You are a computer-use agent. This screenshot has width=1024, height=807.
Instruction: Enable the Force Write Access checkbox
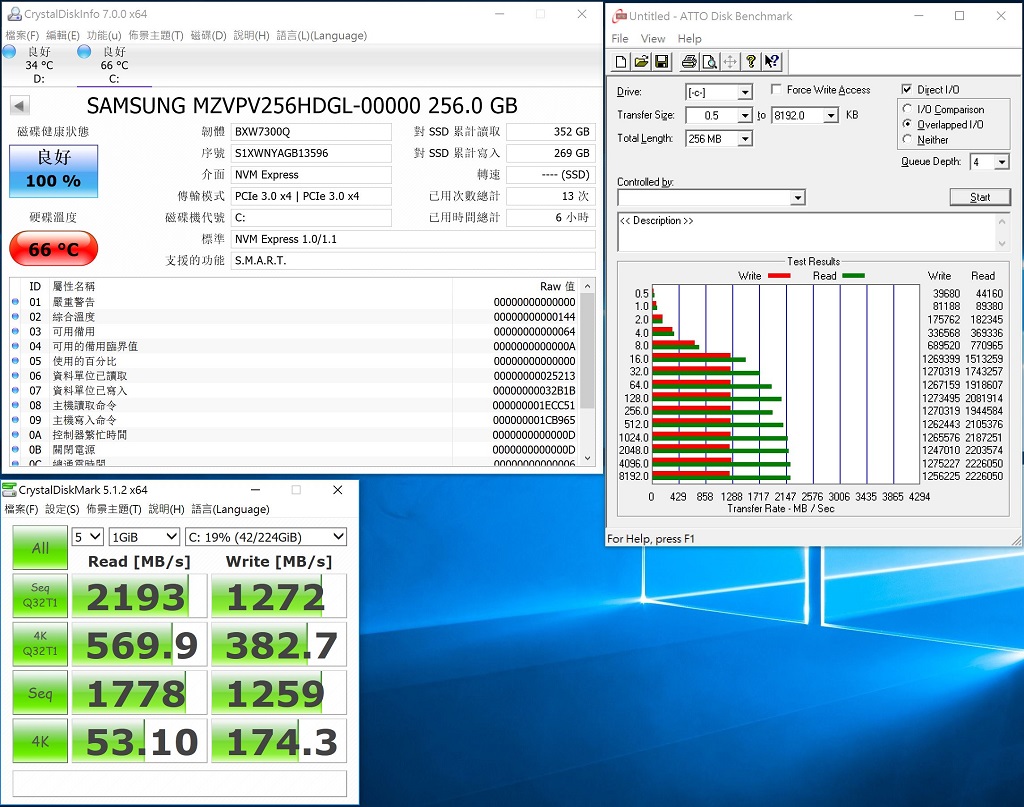(776, 89)
